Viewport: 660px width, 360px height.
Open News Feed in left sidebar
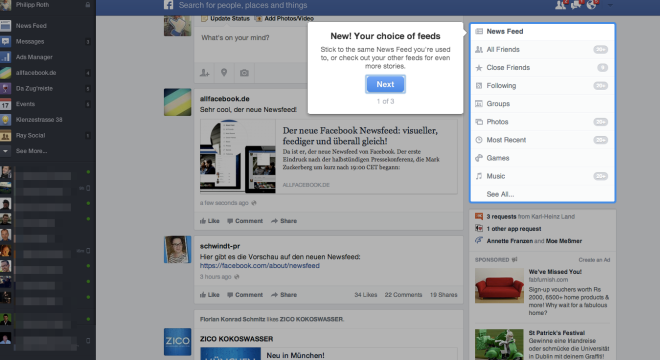pyautogui.click(x=31, y=26)
